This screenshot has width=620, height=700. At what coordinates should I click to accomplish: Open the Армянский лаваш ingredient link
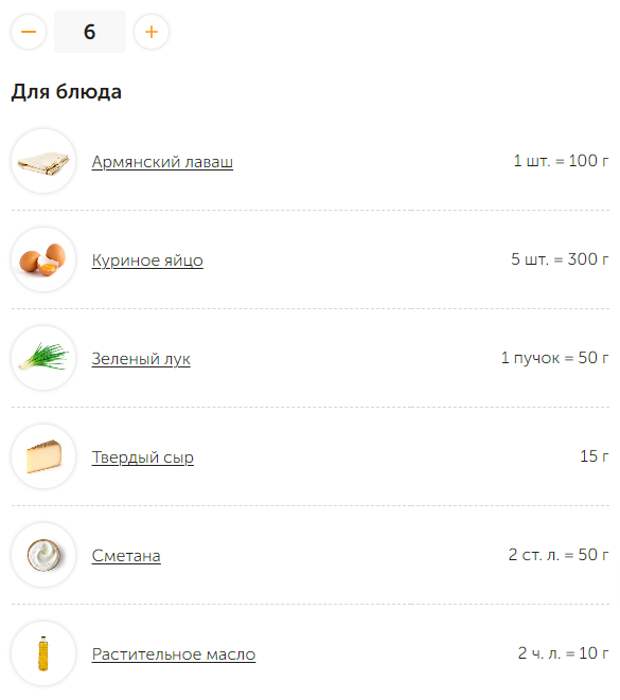(x=162, y=162)
